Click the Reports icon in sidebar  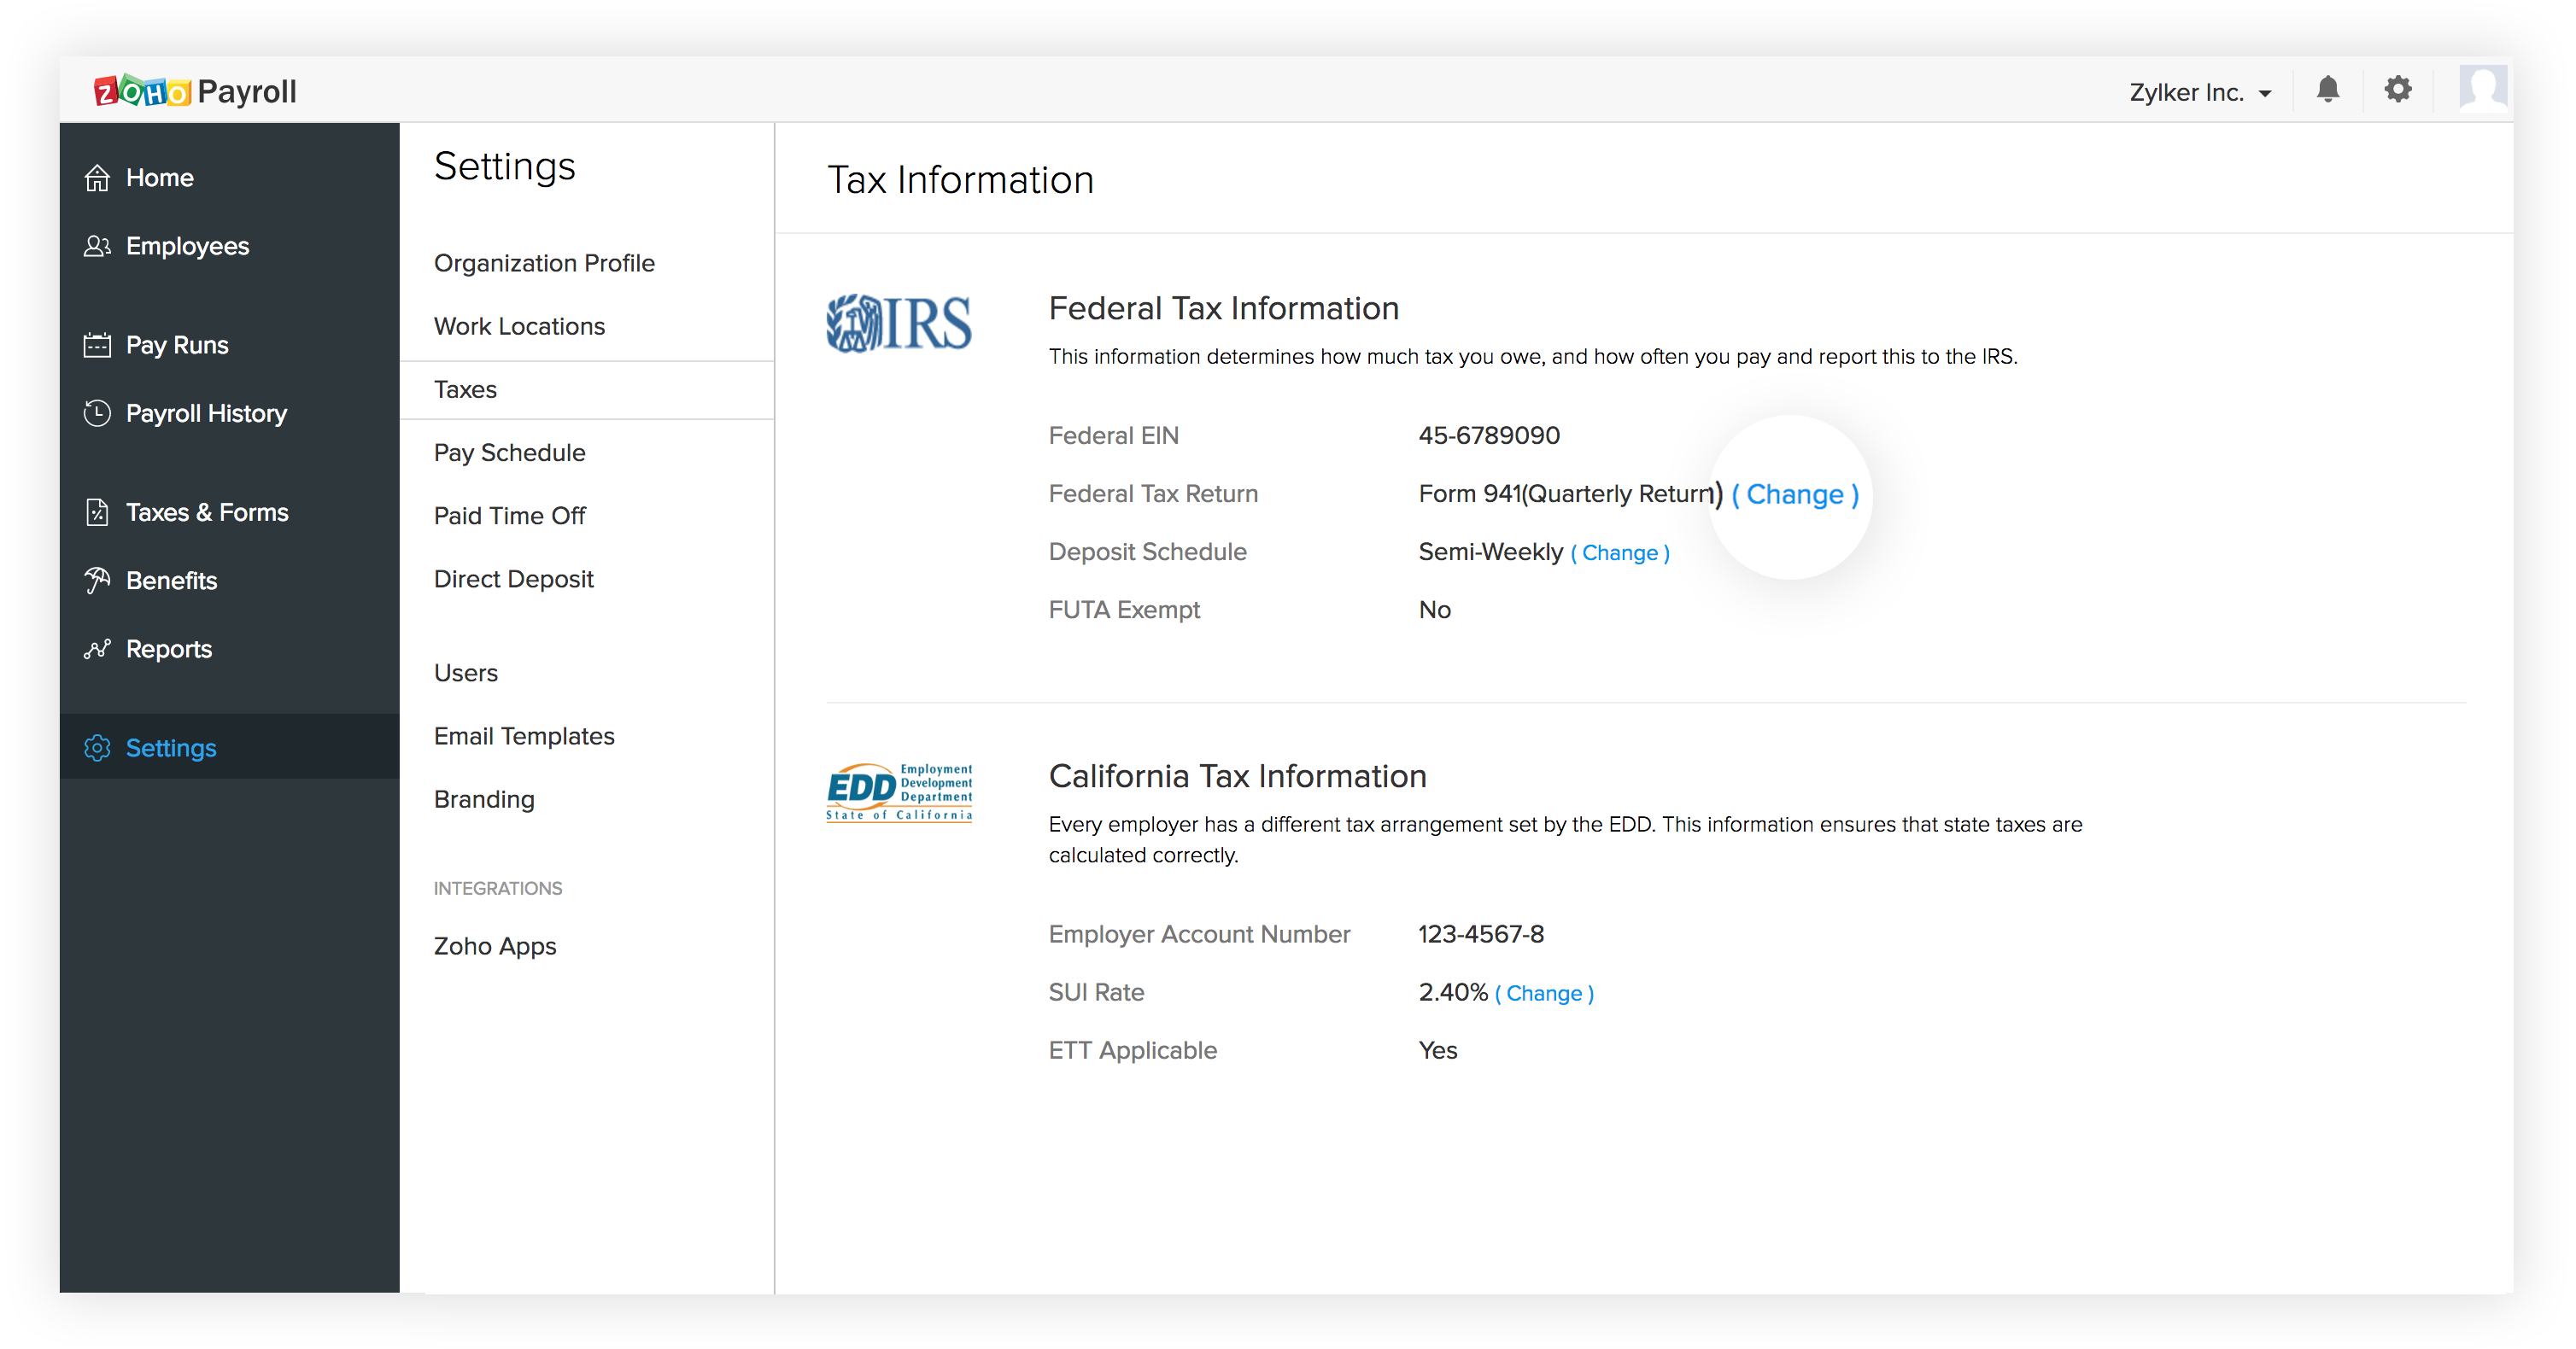99,647
